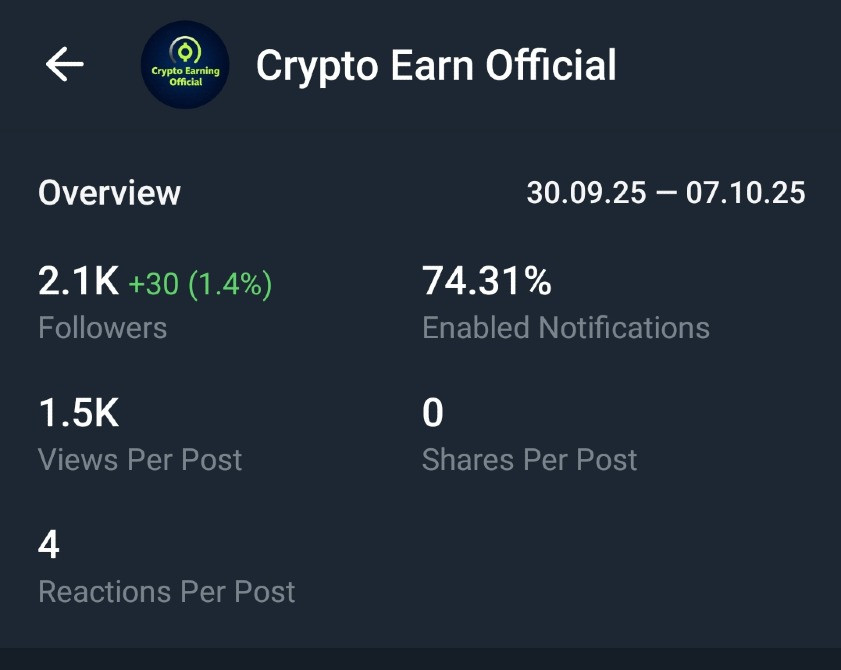The height and width of the screenshot is (670, 841).
Task: Tap the back arrow icon
Action: tap(65, 65)
